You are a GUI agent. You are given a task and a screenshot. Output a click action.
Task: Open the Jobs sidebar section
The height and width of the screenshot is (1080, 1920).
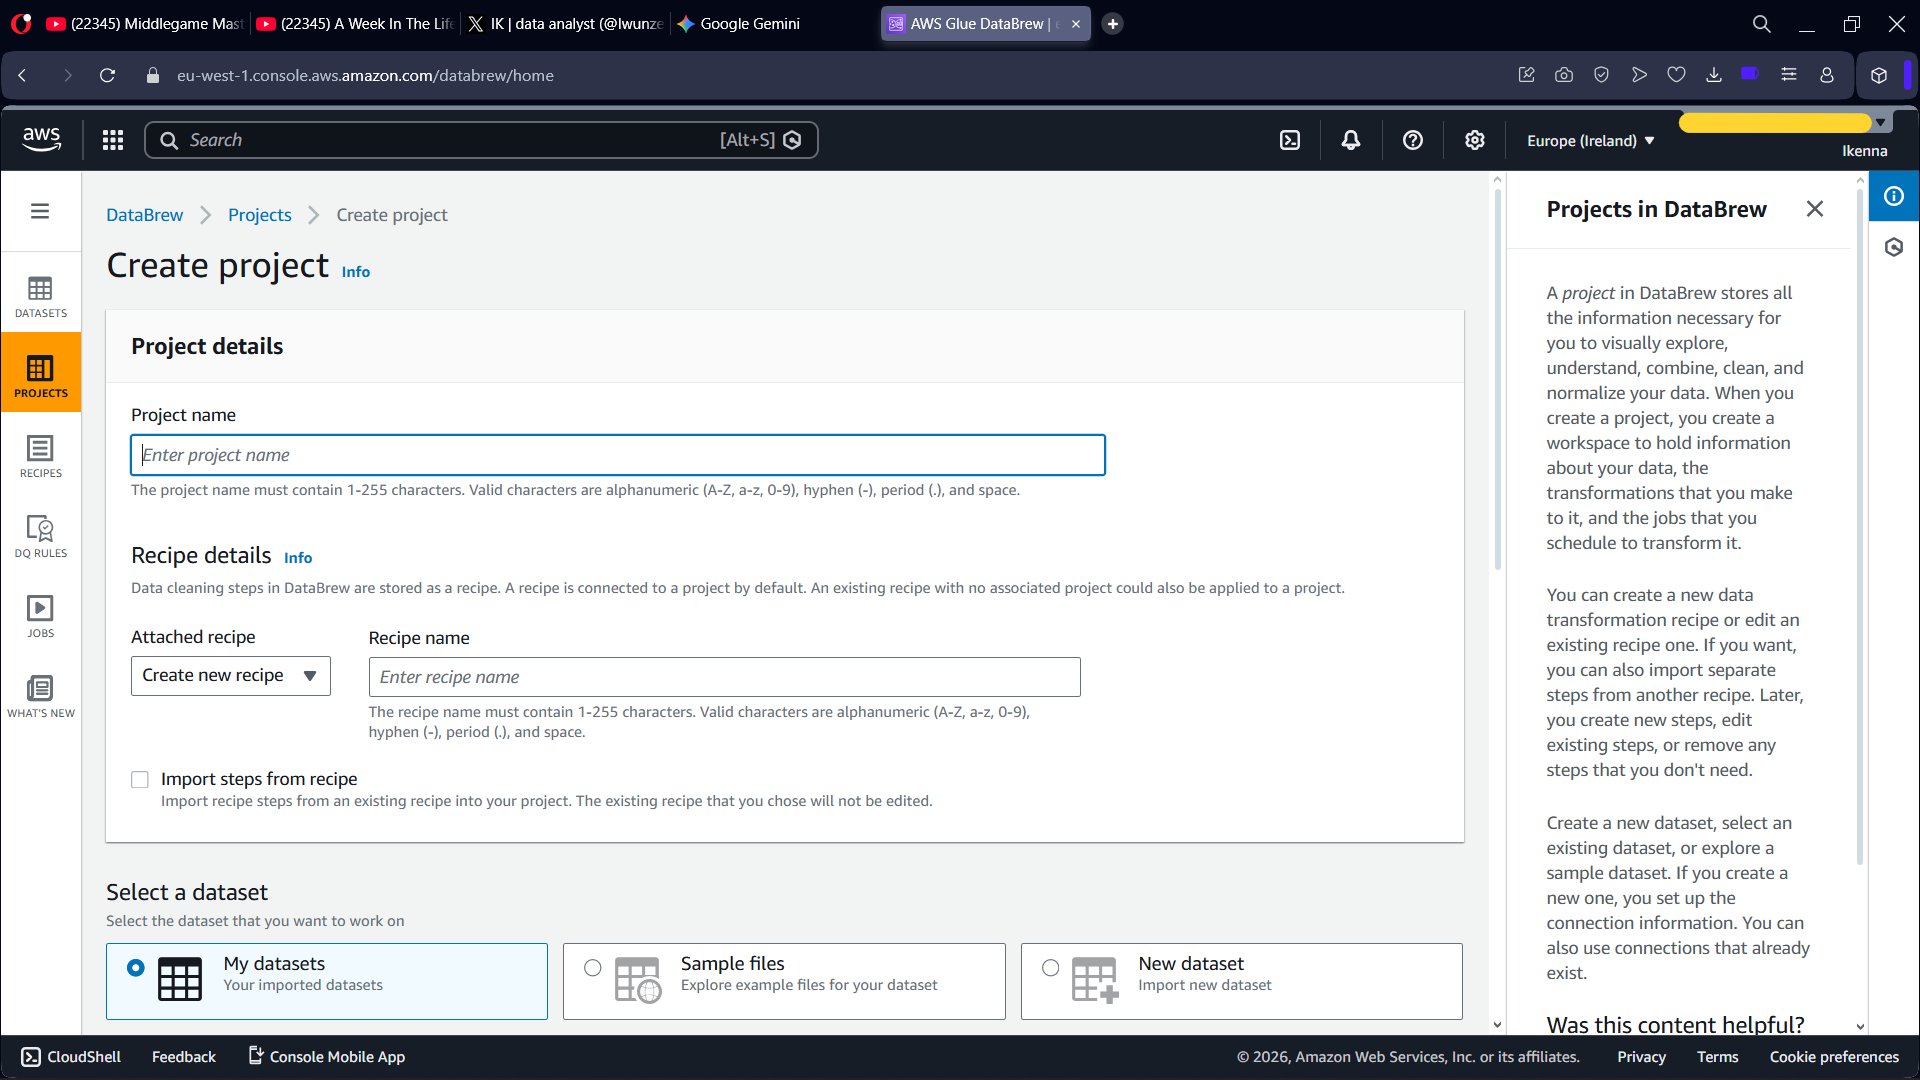coord(40,617)
